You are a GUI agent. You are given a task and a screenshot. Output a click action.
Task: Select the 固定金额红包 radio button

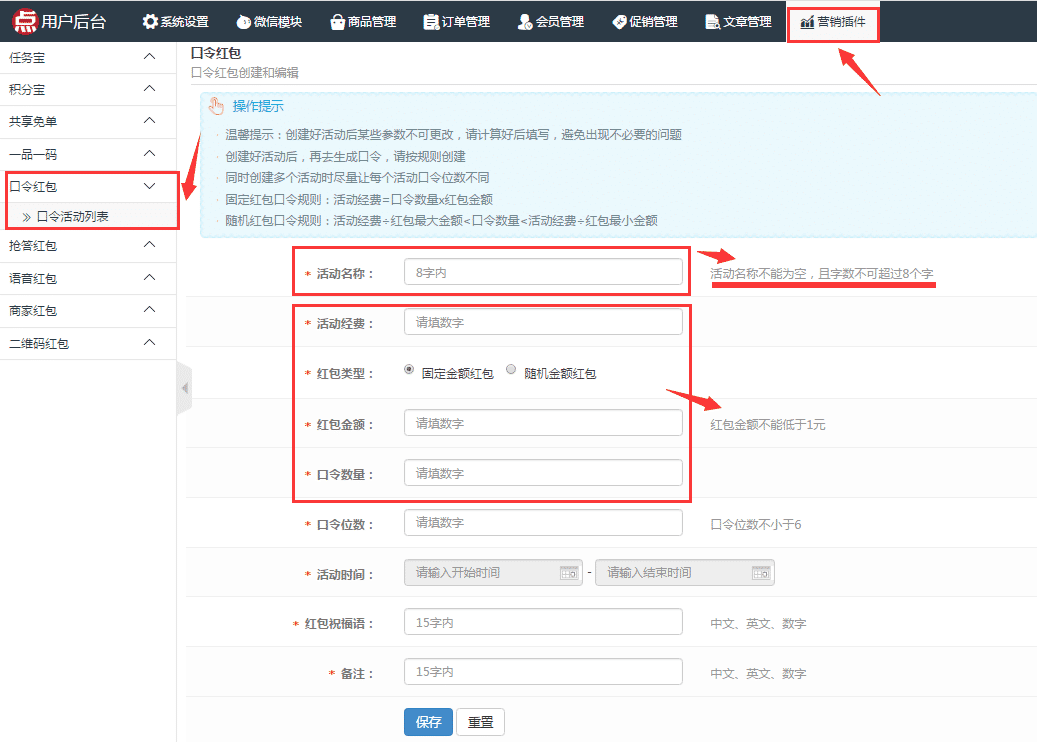(410, 369)
